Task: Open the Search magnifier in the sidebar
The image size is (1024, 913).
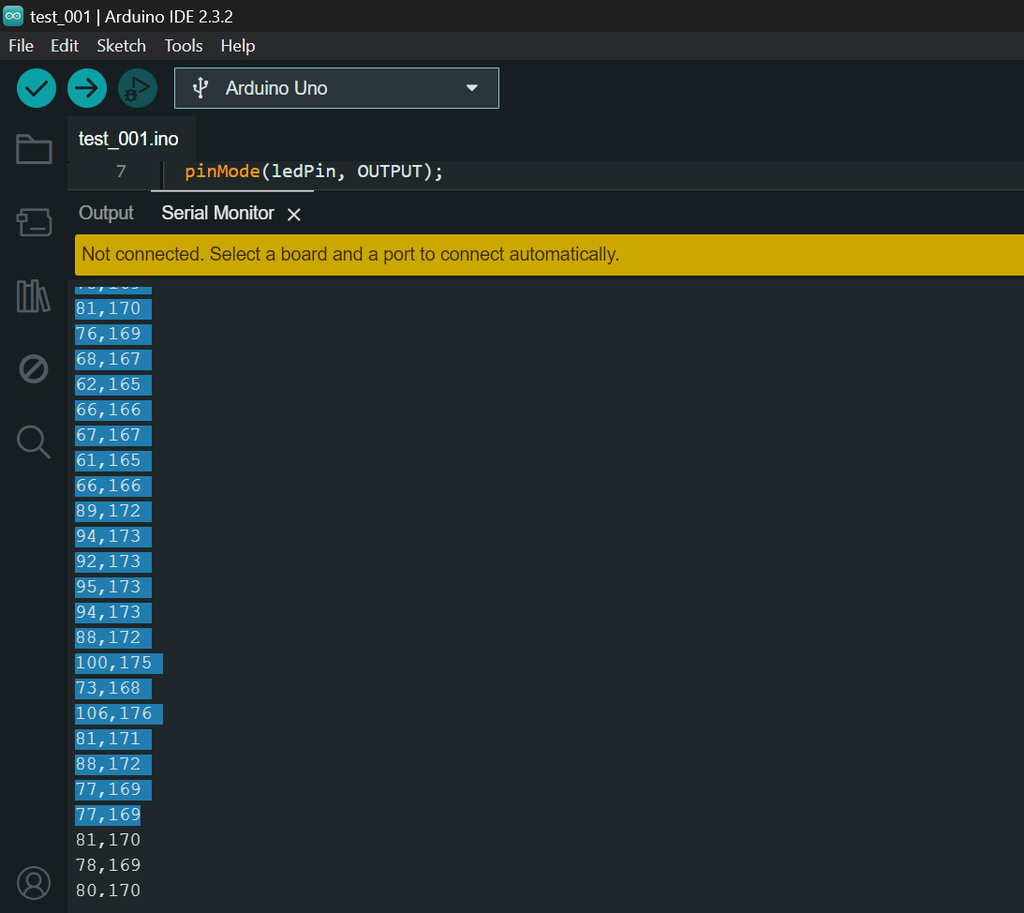Action: 34,441
